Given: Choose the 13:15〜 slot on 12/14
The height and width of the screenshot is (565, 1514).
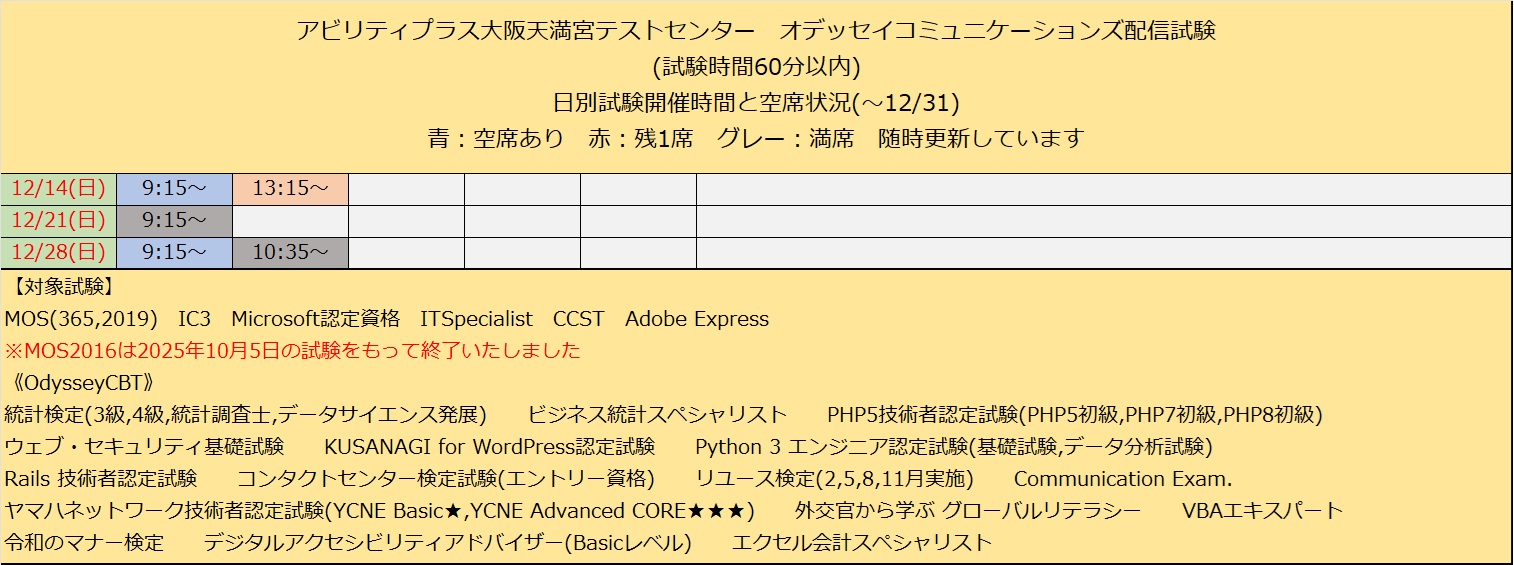Looking at the screenshot, I should pyautogui.click(x=290, y=189).
